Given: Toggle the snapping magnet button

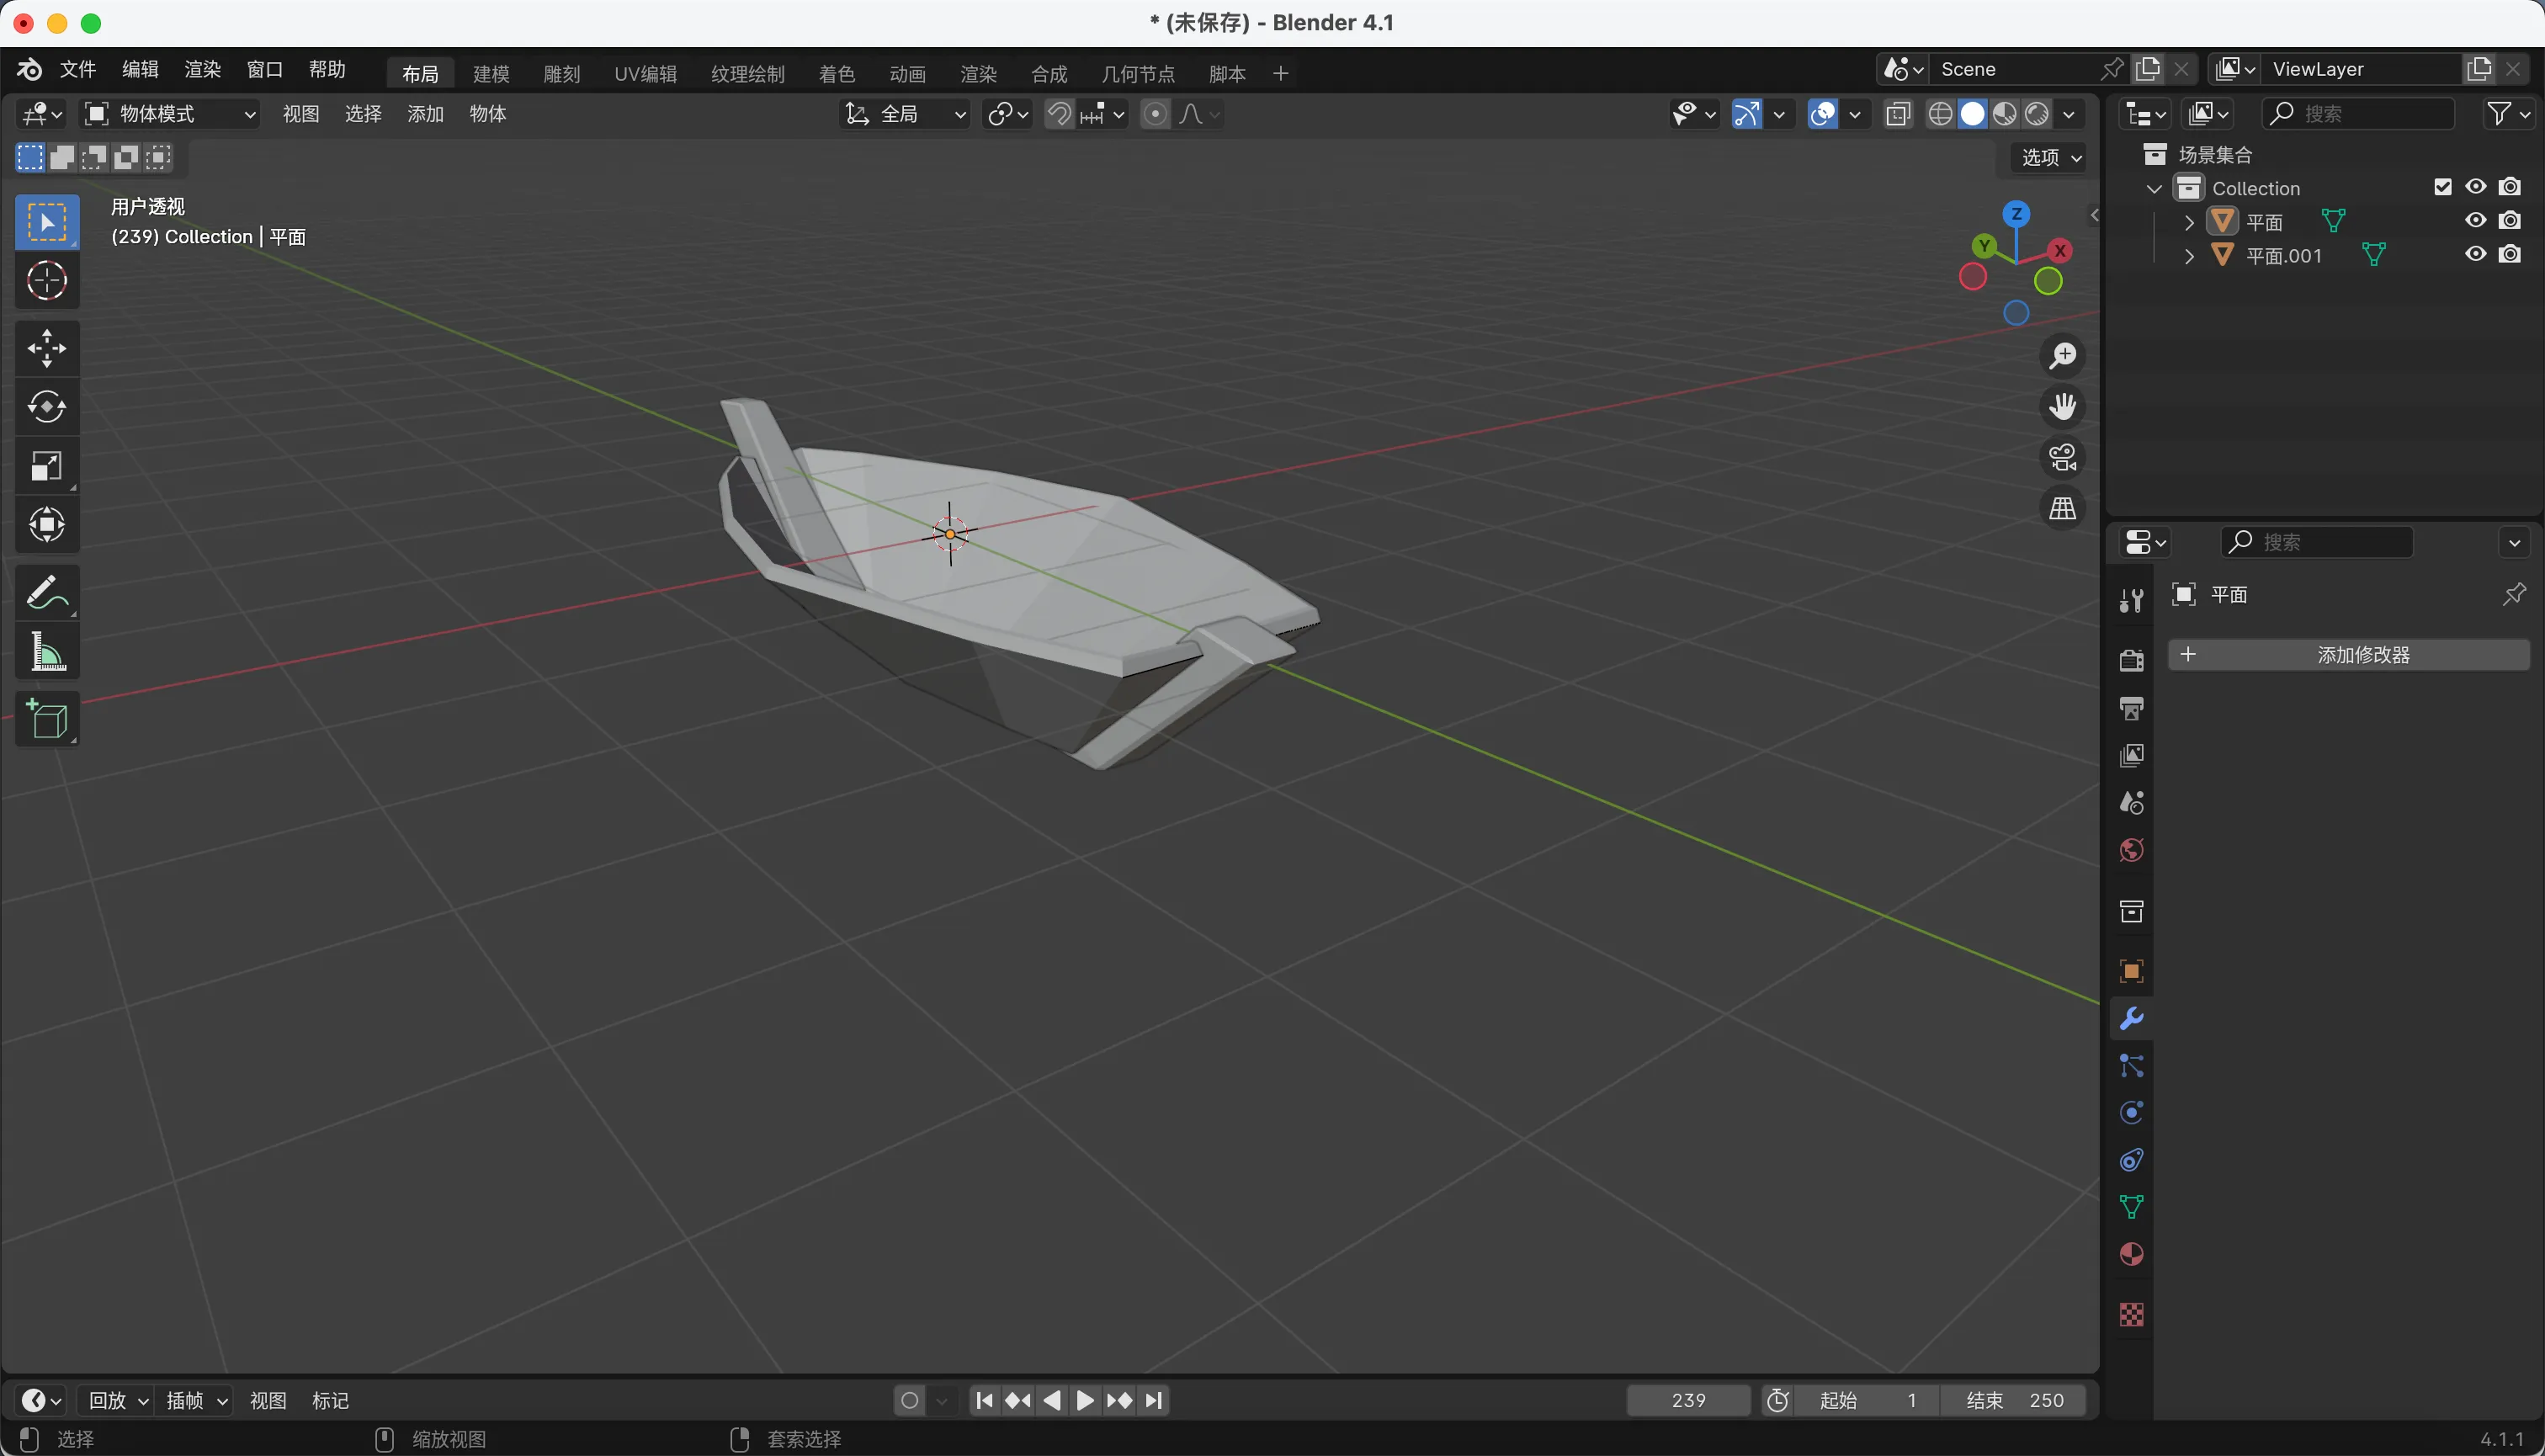Looking at the screenshot, I should coord(1059,114).
